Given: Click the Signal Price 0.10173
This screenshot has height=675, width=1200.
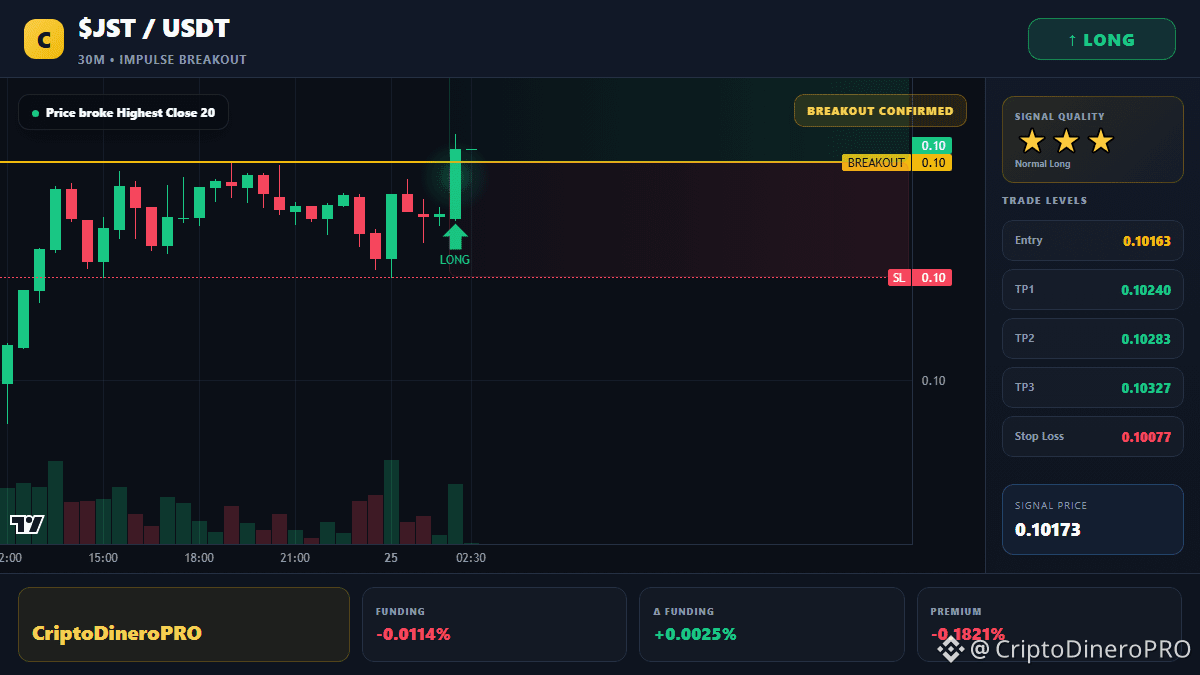Looking at the screenshot, I should pos(1047,530).
